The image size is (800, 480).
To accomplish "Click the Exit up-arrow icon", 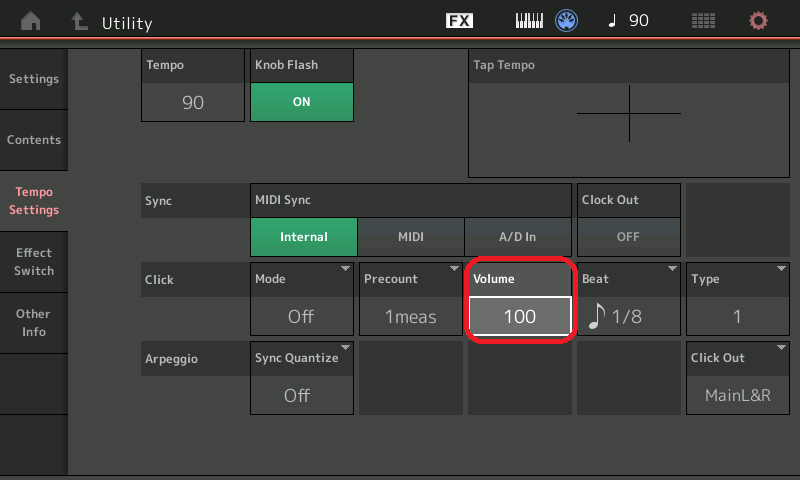I will (78, 21).
